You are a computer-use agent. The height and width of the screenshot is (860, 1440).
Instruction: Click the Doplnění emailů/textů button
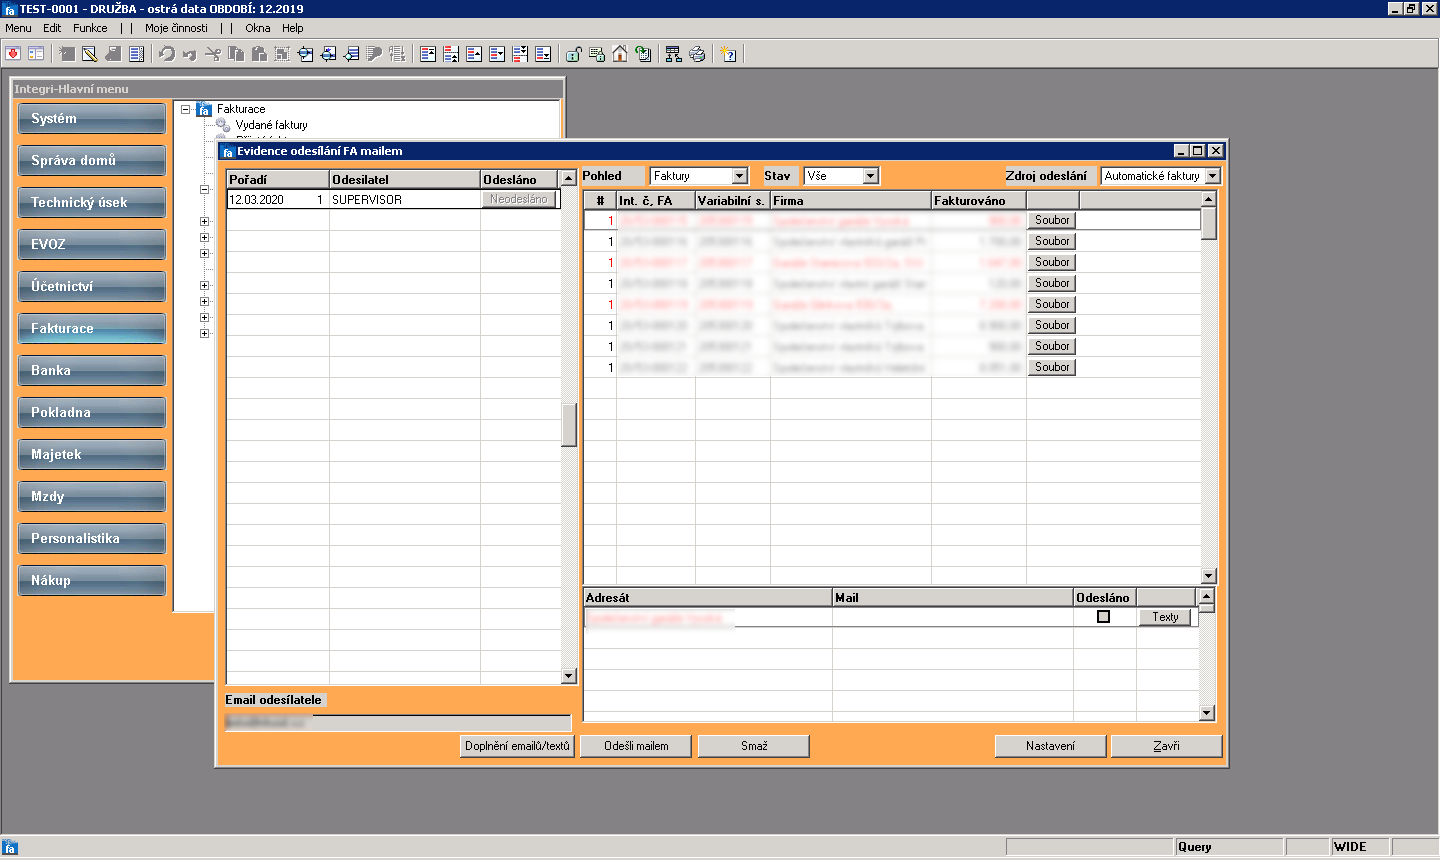pyautogui.click(x=517, y=746)
